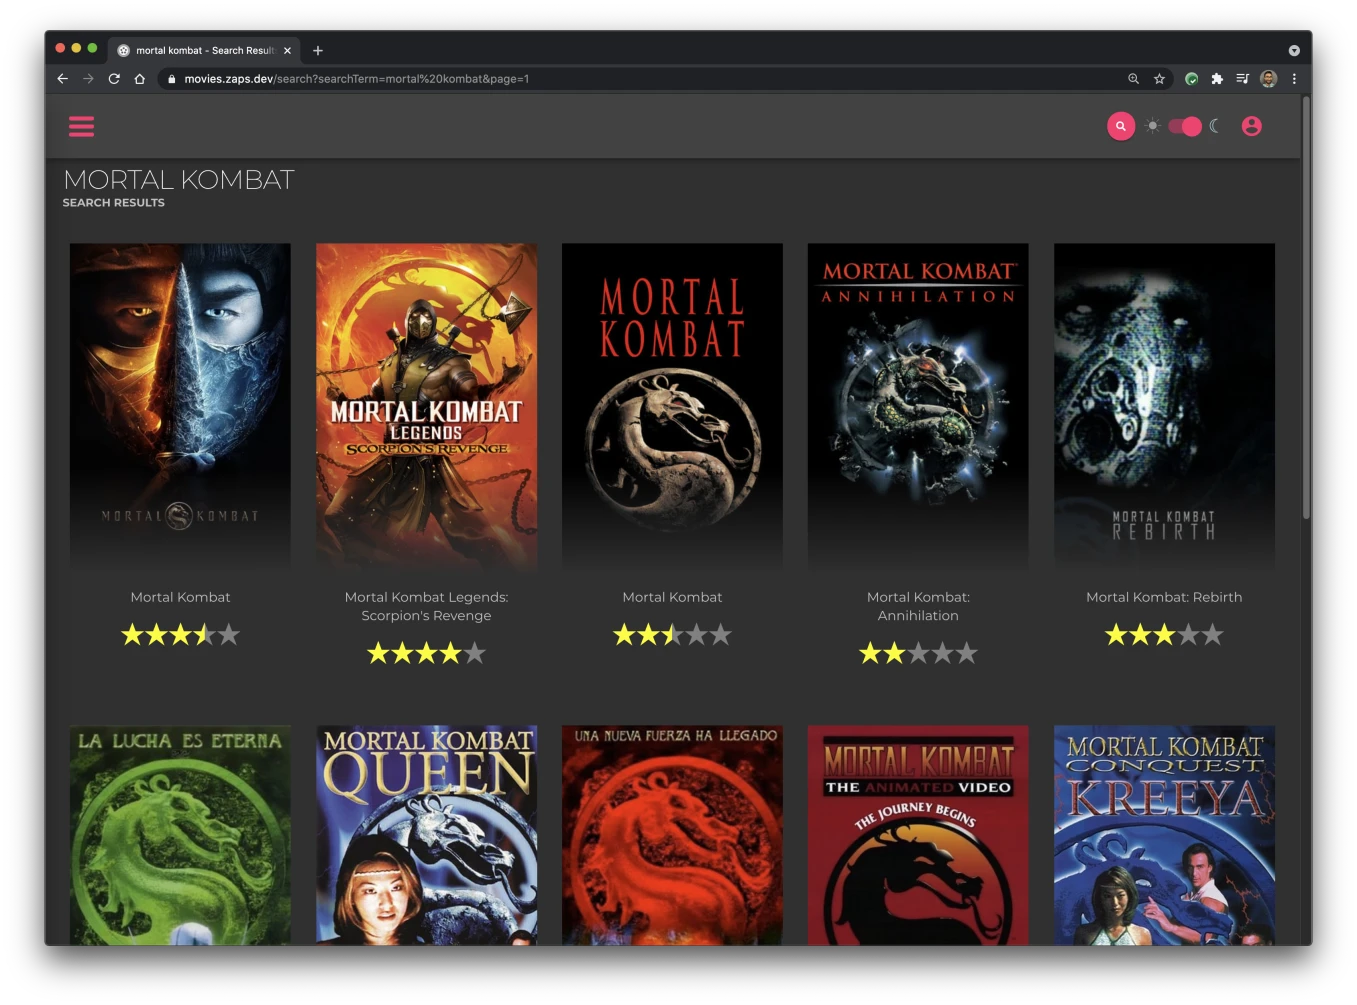Open the Una Nueva Fuerza Ha Llegado poster

point(672,835)
